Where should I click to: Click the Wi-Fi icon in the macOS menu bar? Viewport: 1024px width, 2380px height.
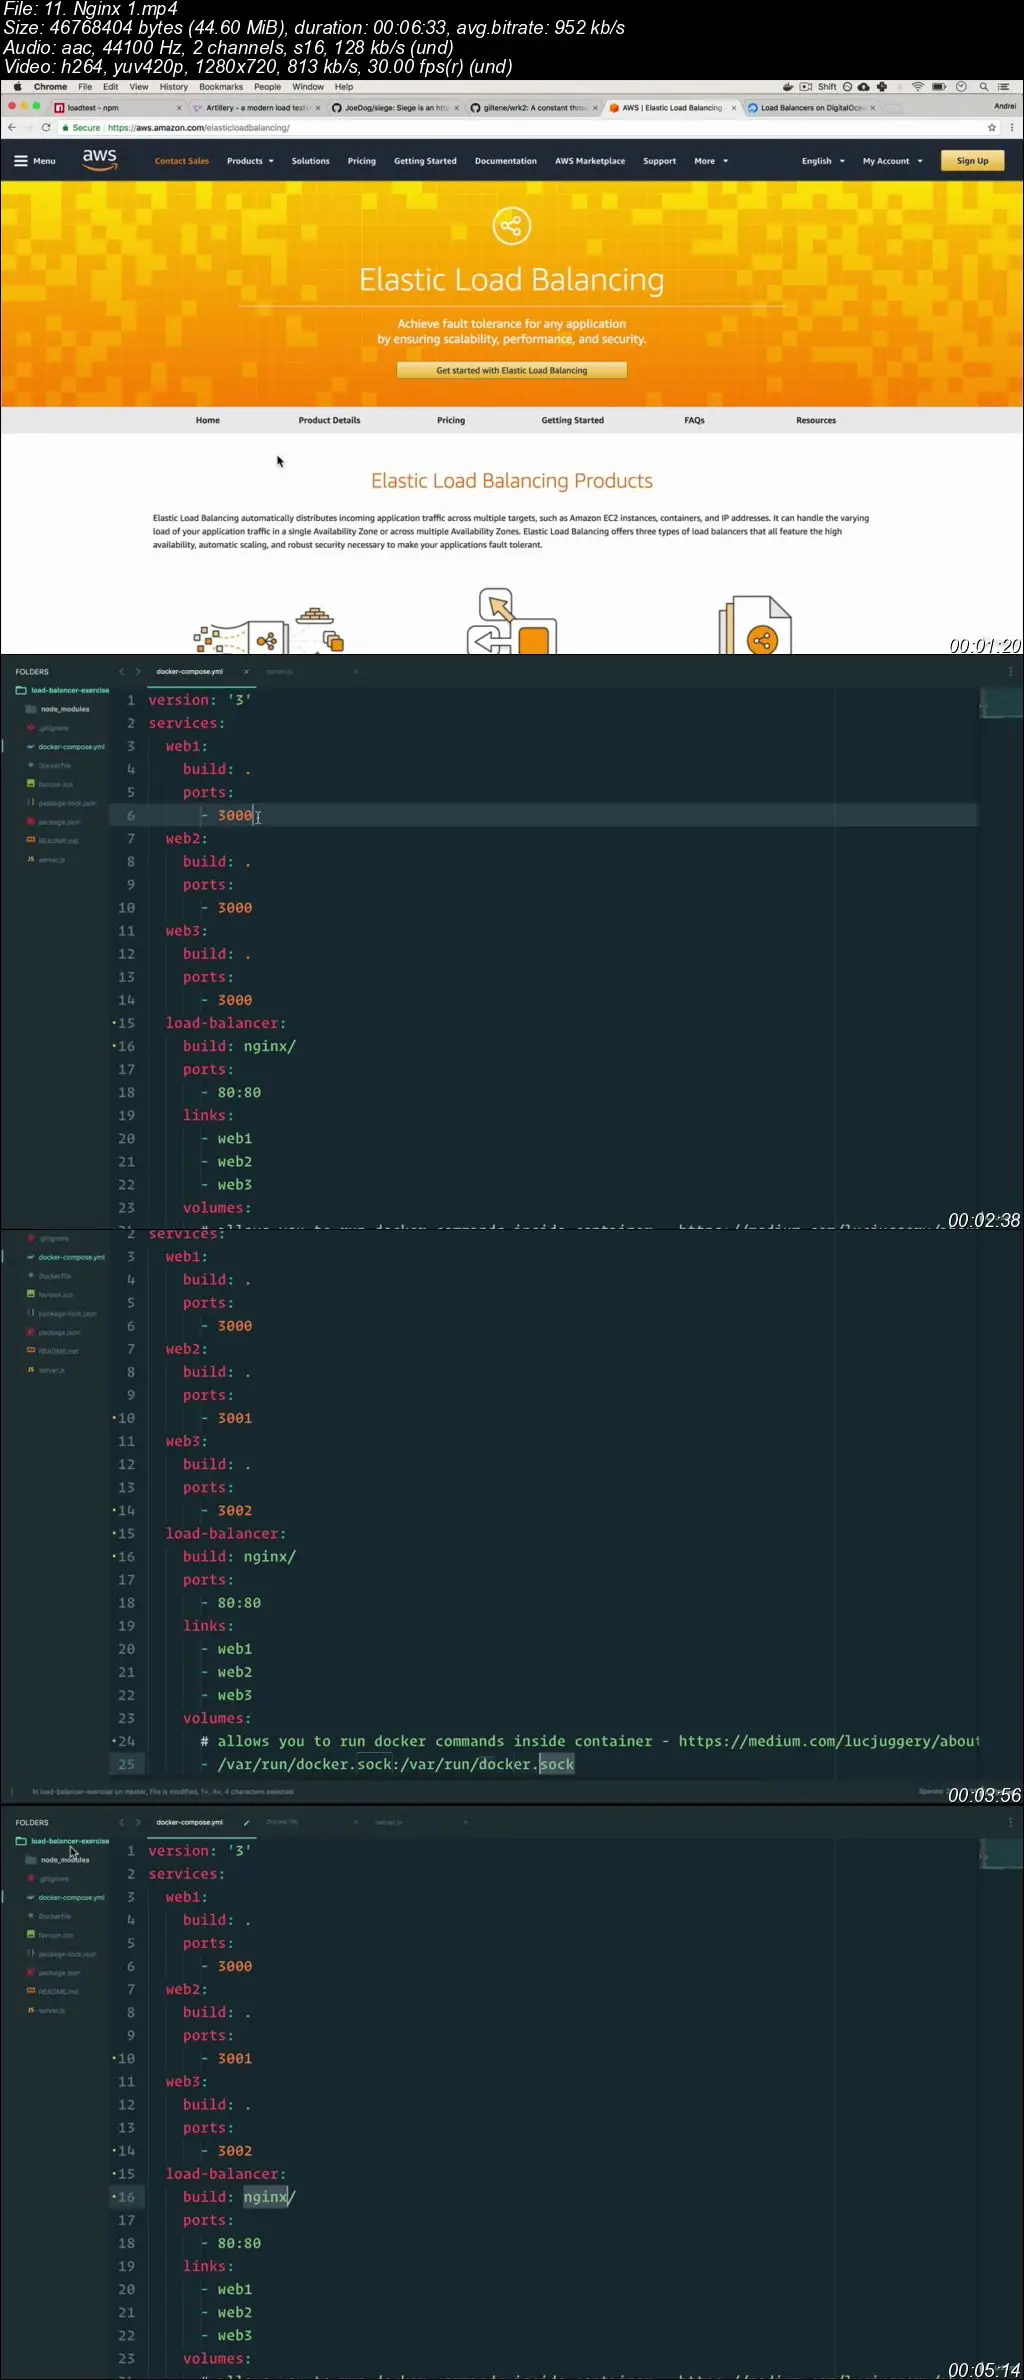coord(918,87)
